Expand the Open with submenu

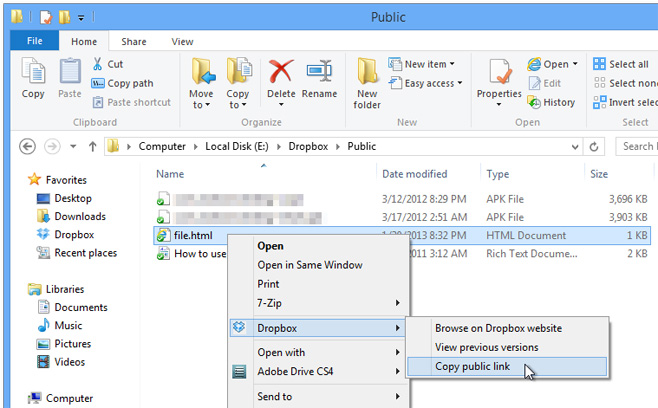397,352
